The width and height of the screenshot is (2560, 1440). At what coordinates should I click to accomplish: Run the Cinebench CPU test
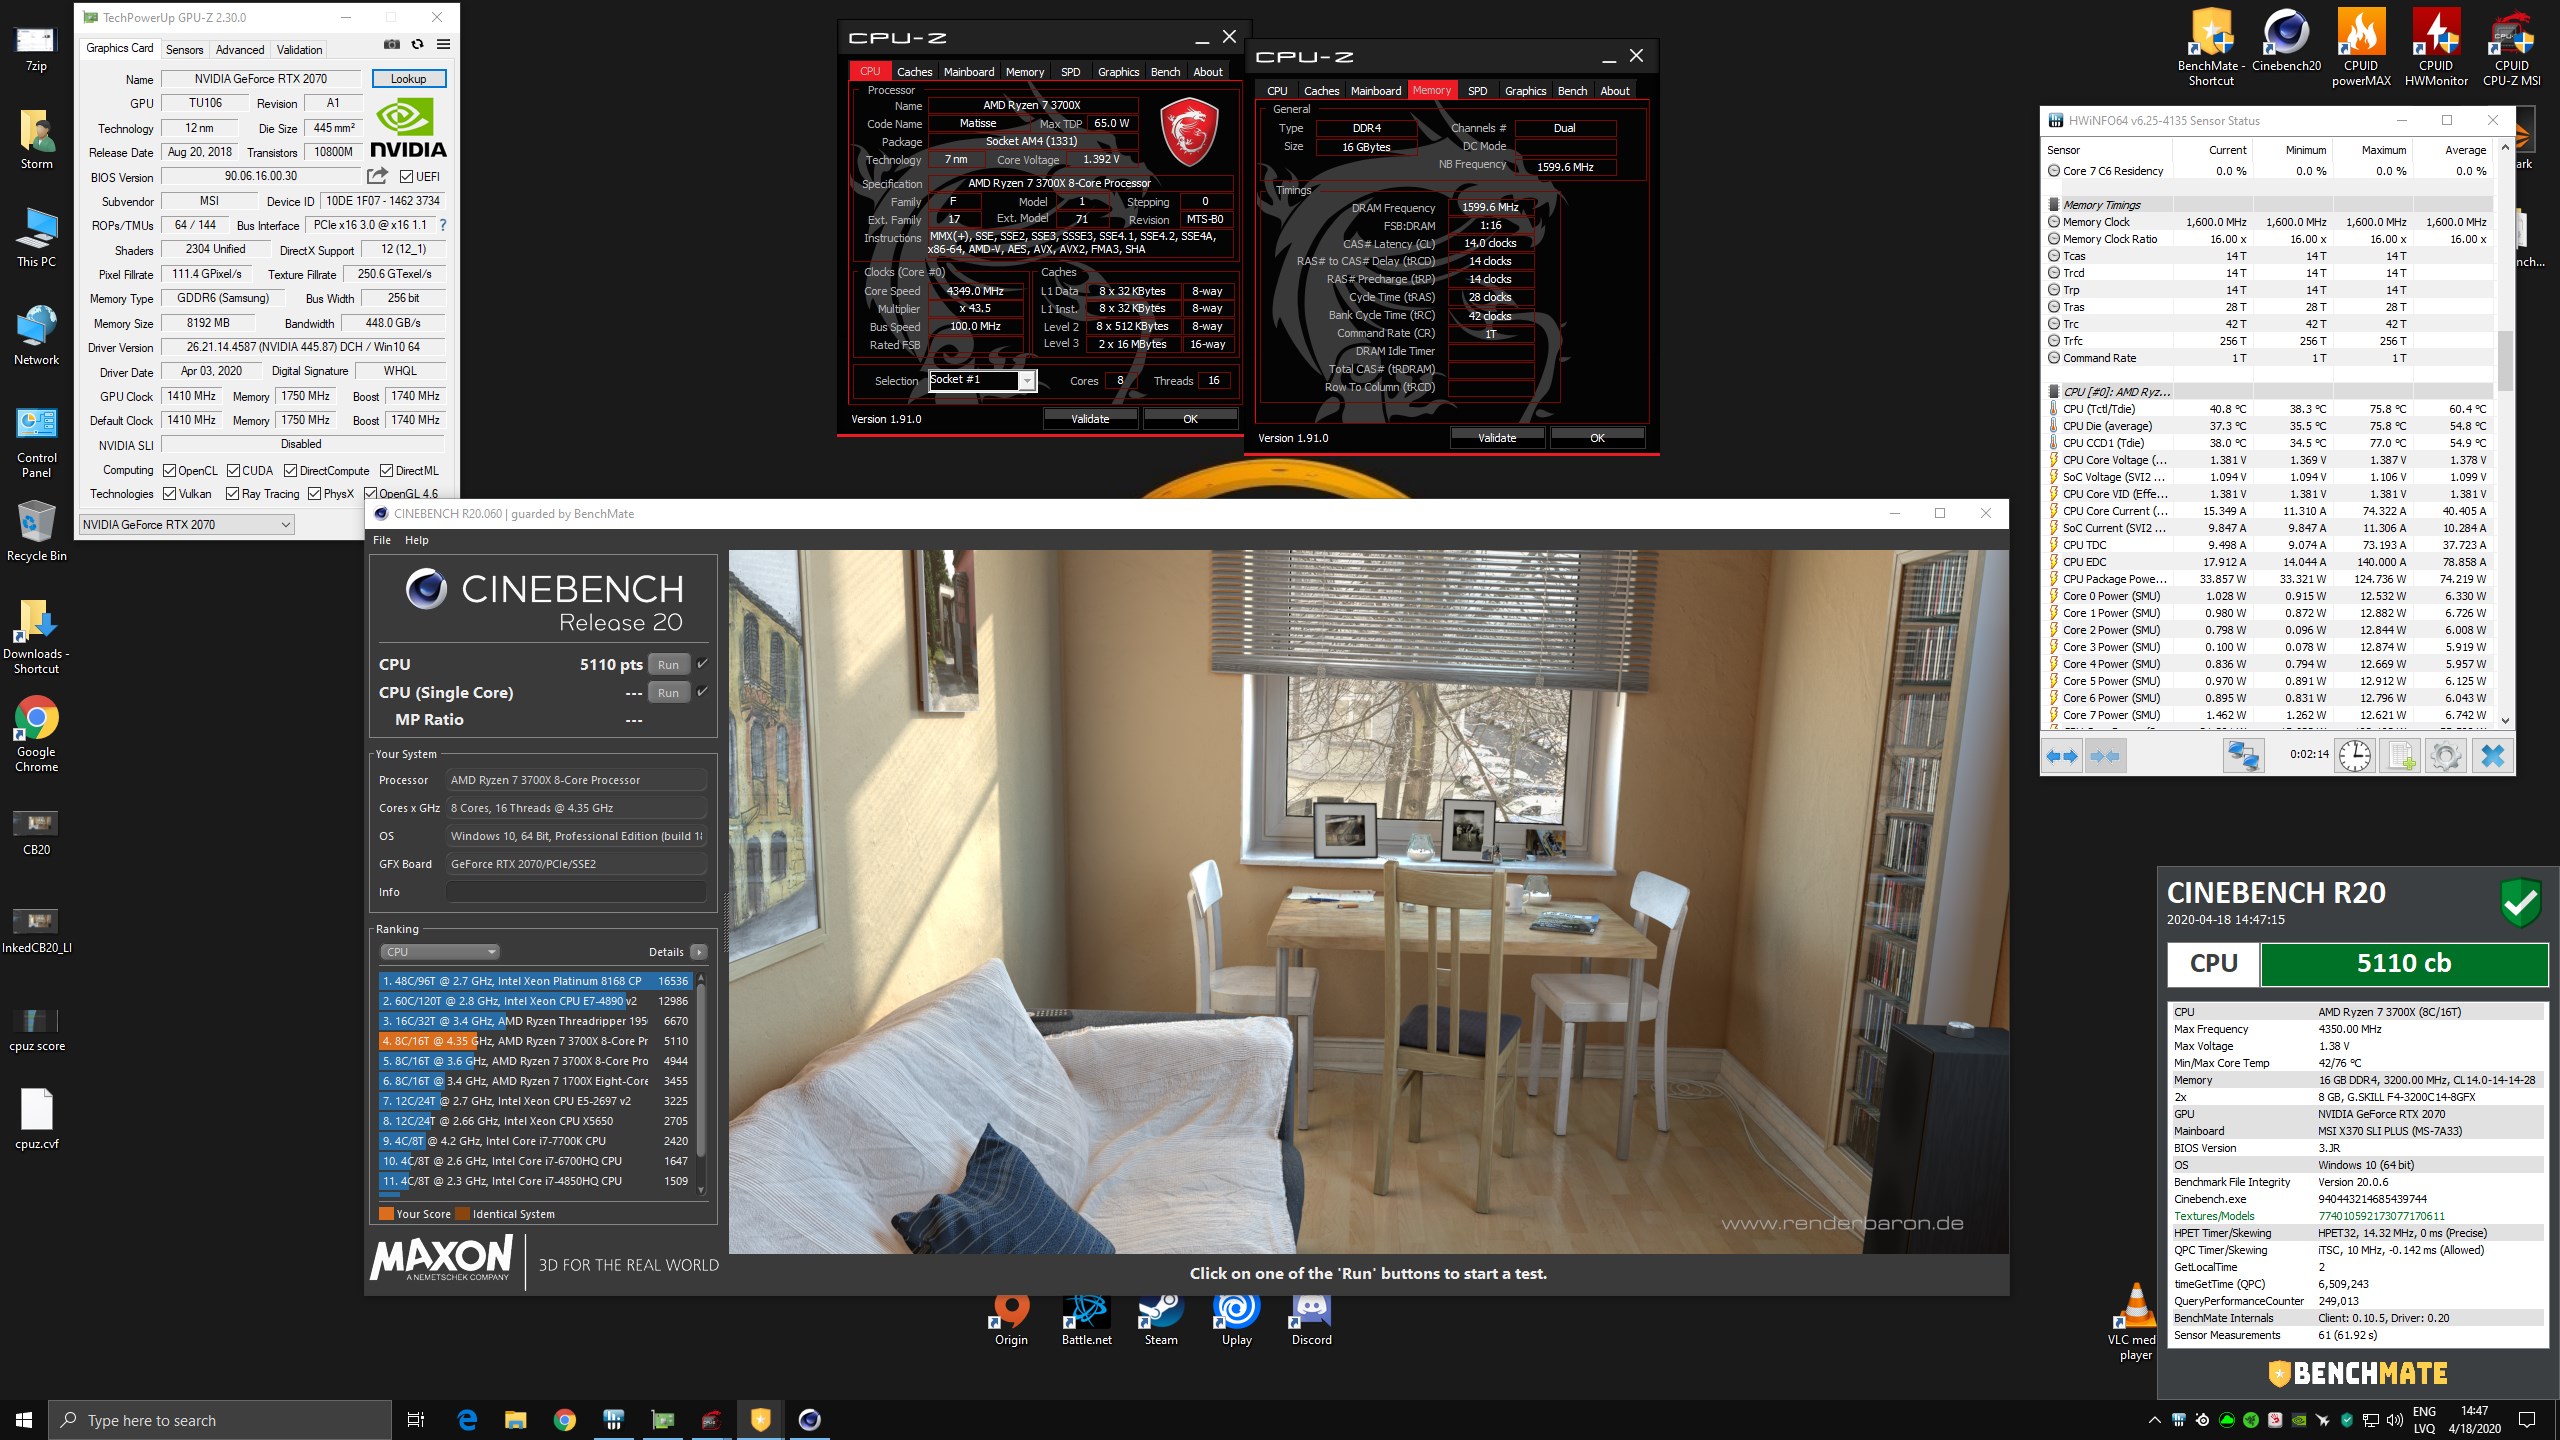point(668,665)
